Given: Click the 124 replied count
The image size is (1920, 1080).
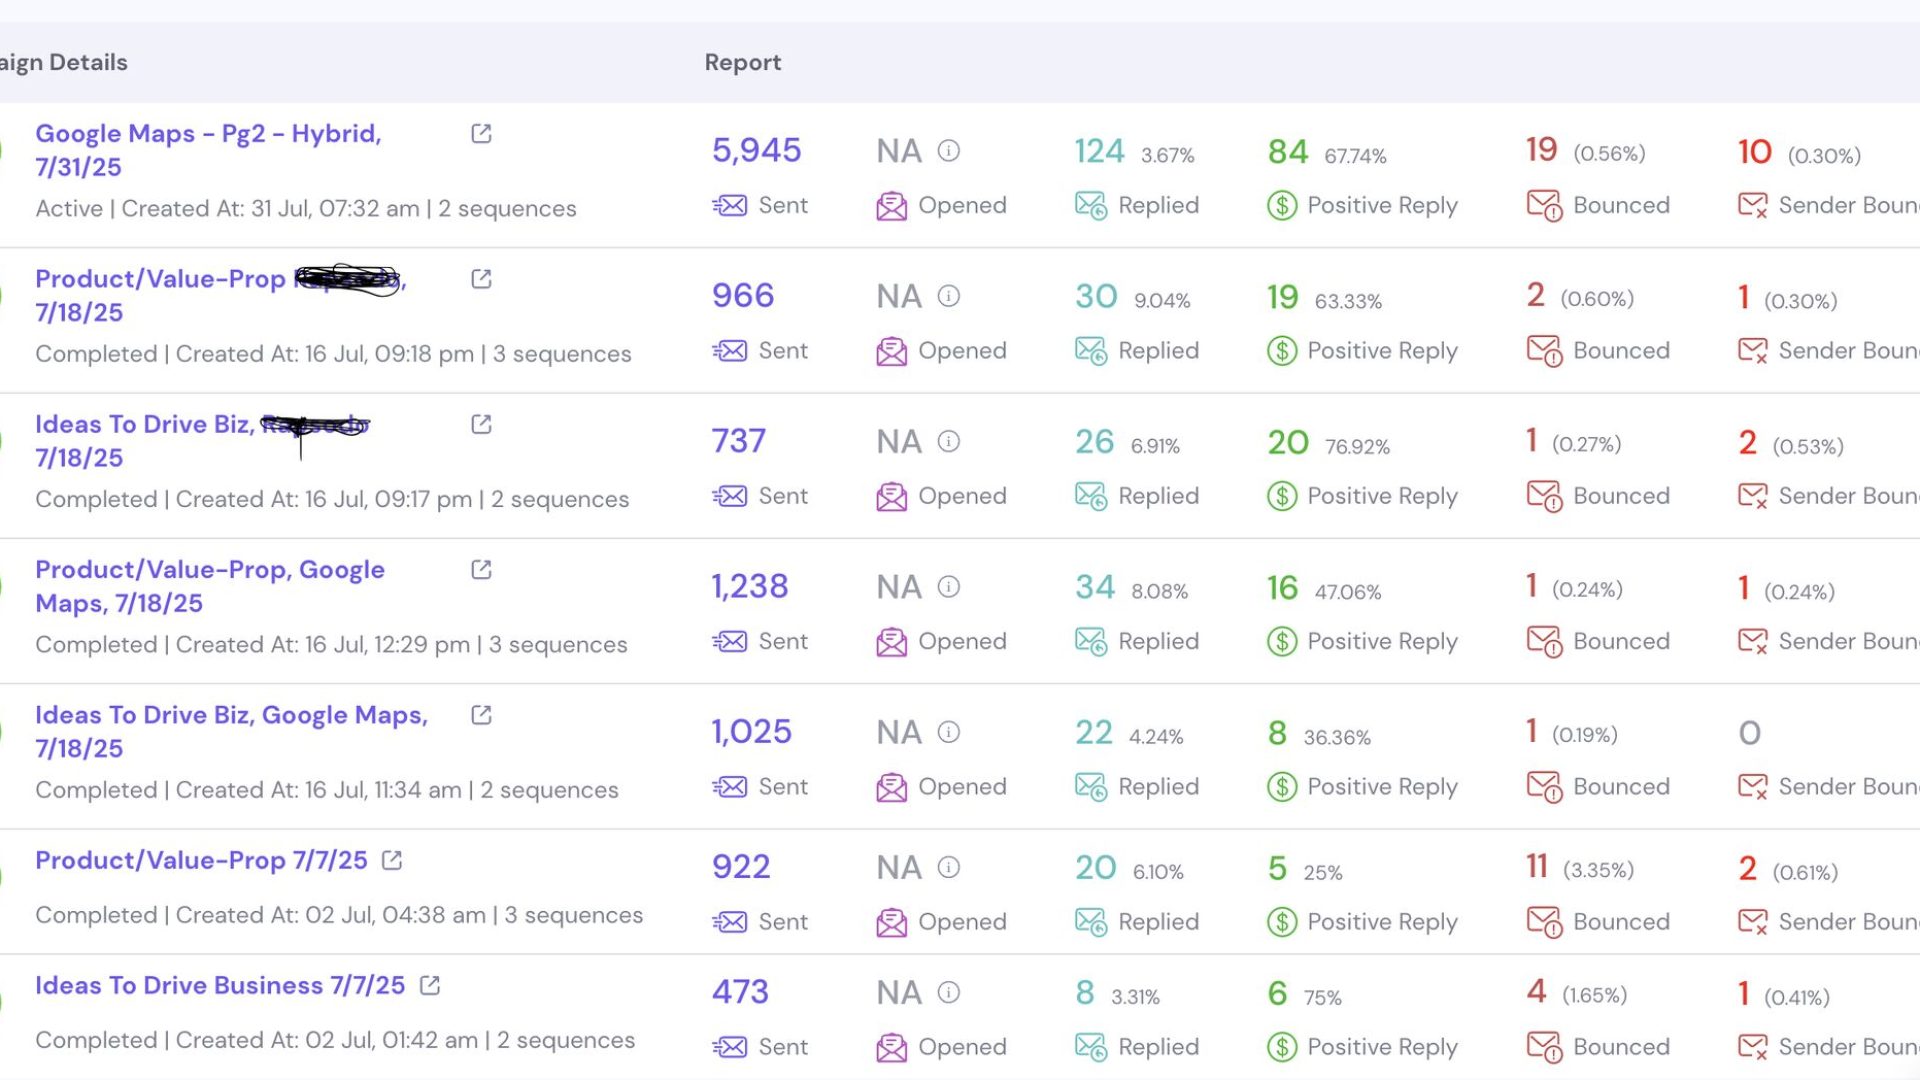Looking at the screenshot, I should 1099,151.
